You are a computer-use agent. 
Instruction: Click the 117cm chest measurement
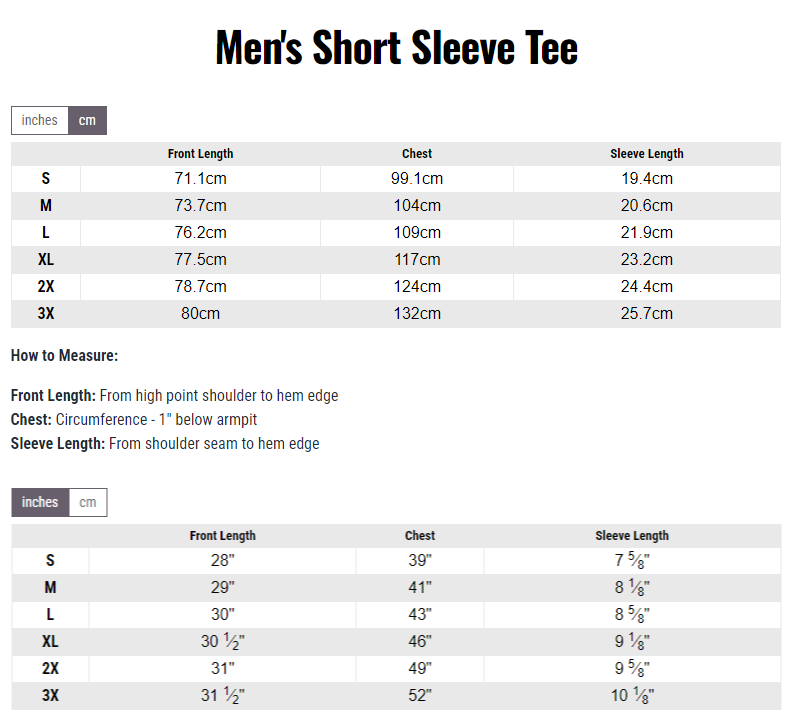(417, 260)
